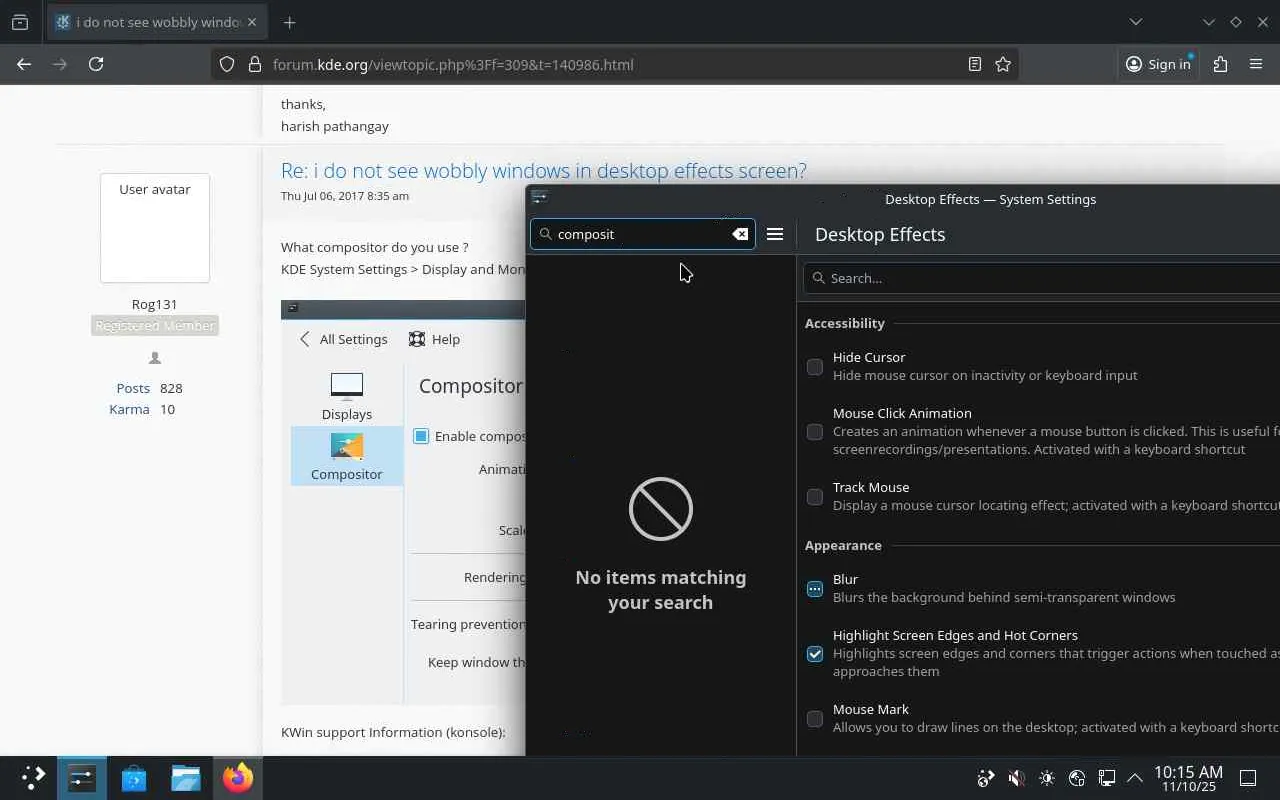Screen dimensions: 1280x800
Task: Open the System Settings hamburger menu
Action: click(x=775, y=234)
